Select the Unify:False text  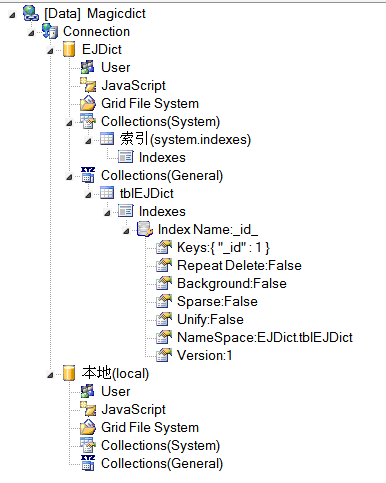coord(210,320)
